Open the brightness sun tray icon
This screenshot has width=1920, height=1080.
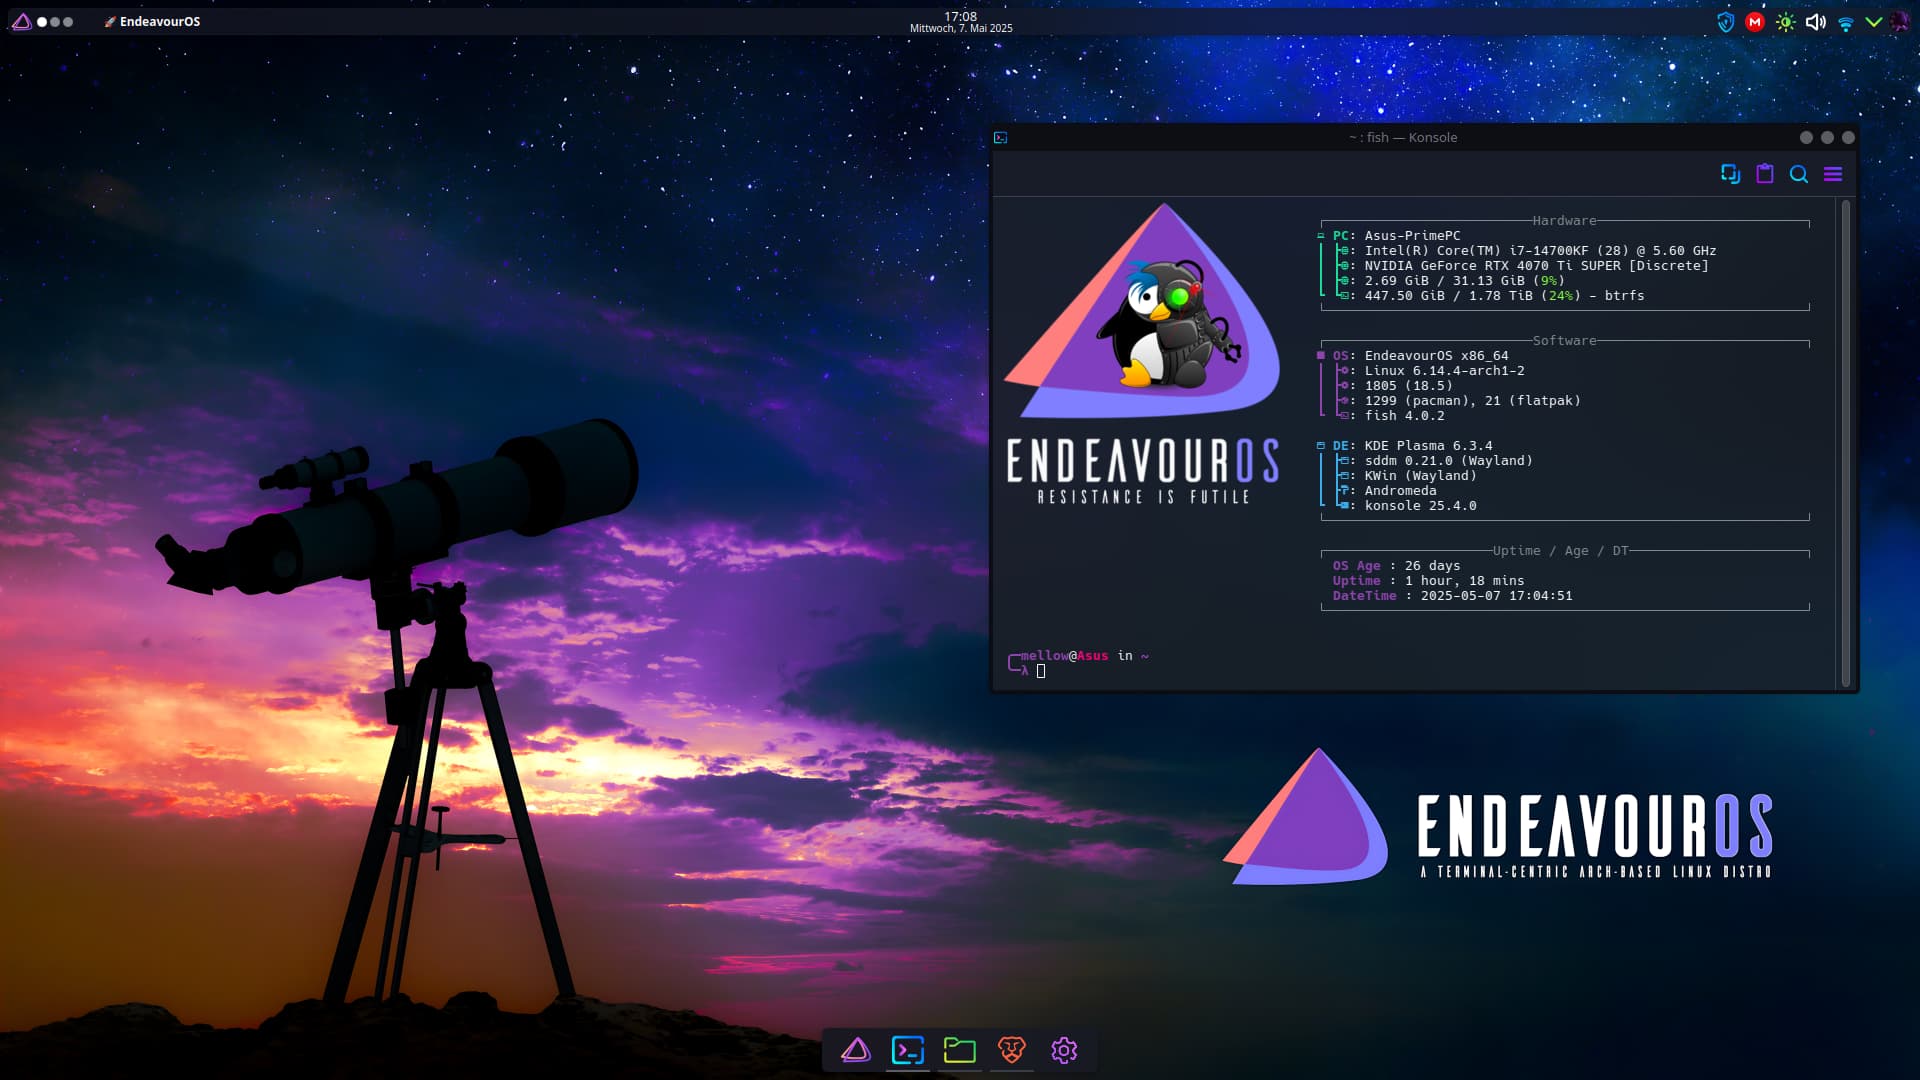pos(1785,22)
